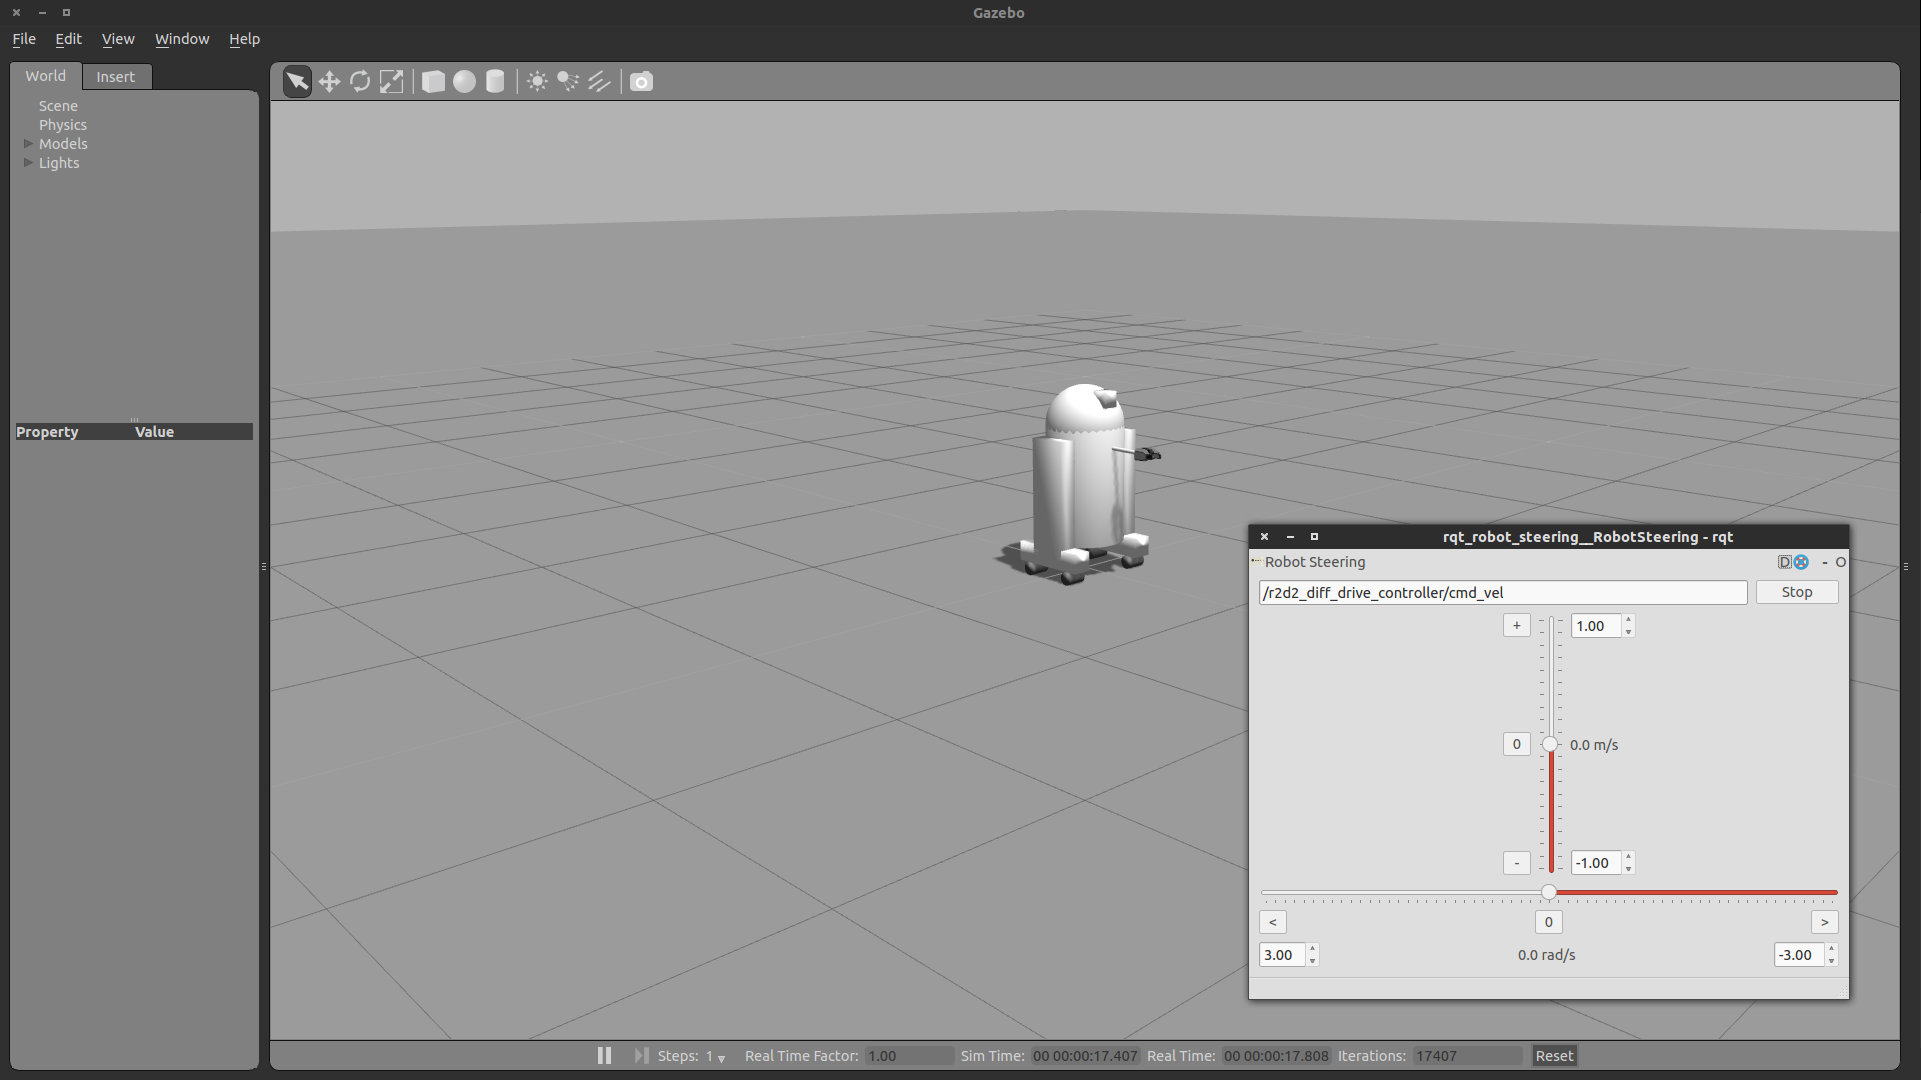This screenshot has width=1921, height=1080.
Task: Insert a box shape
Action: click(x=433, y=81)
